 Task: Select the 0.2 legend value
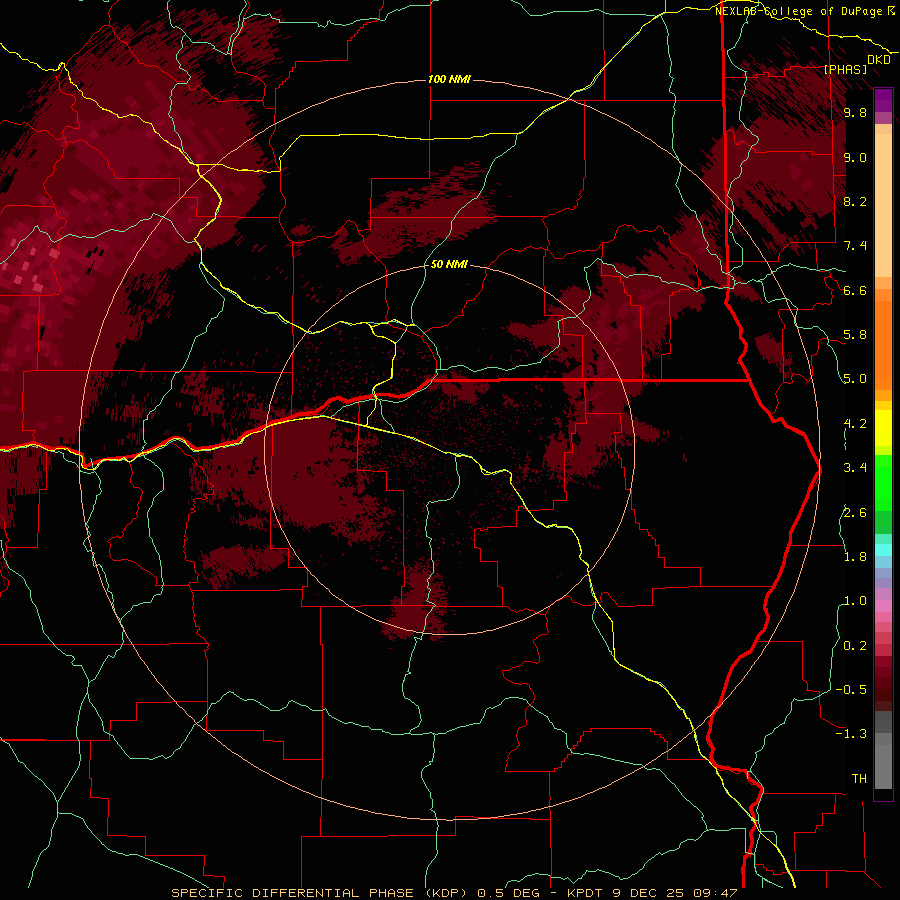(855, 646)
